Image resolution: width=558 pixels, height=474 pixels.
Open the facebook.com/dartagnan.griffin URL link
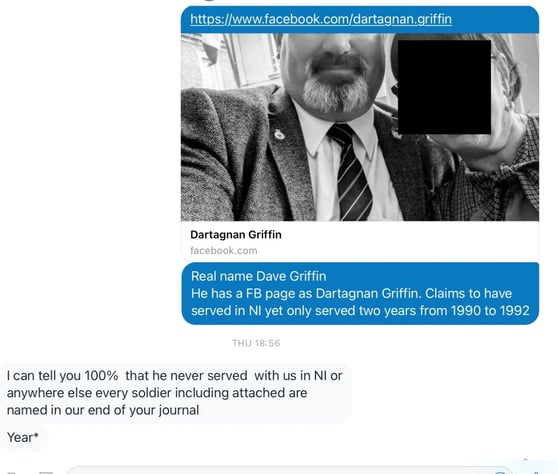point(321,19)
